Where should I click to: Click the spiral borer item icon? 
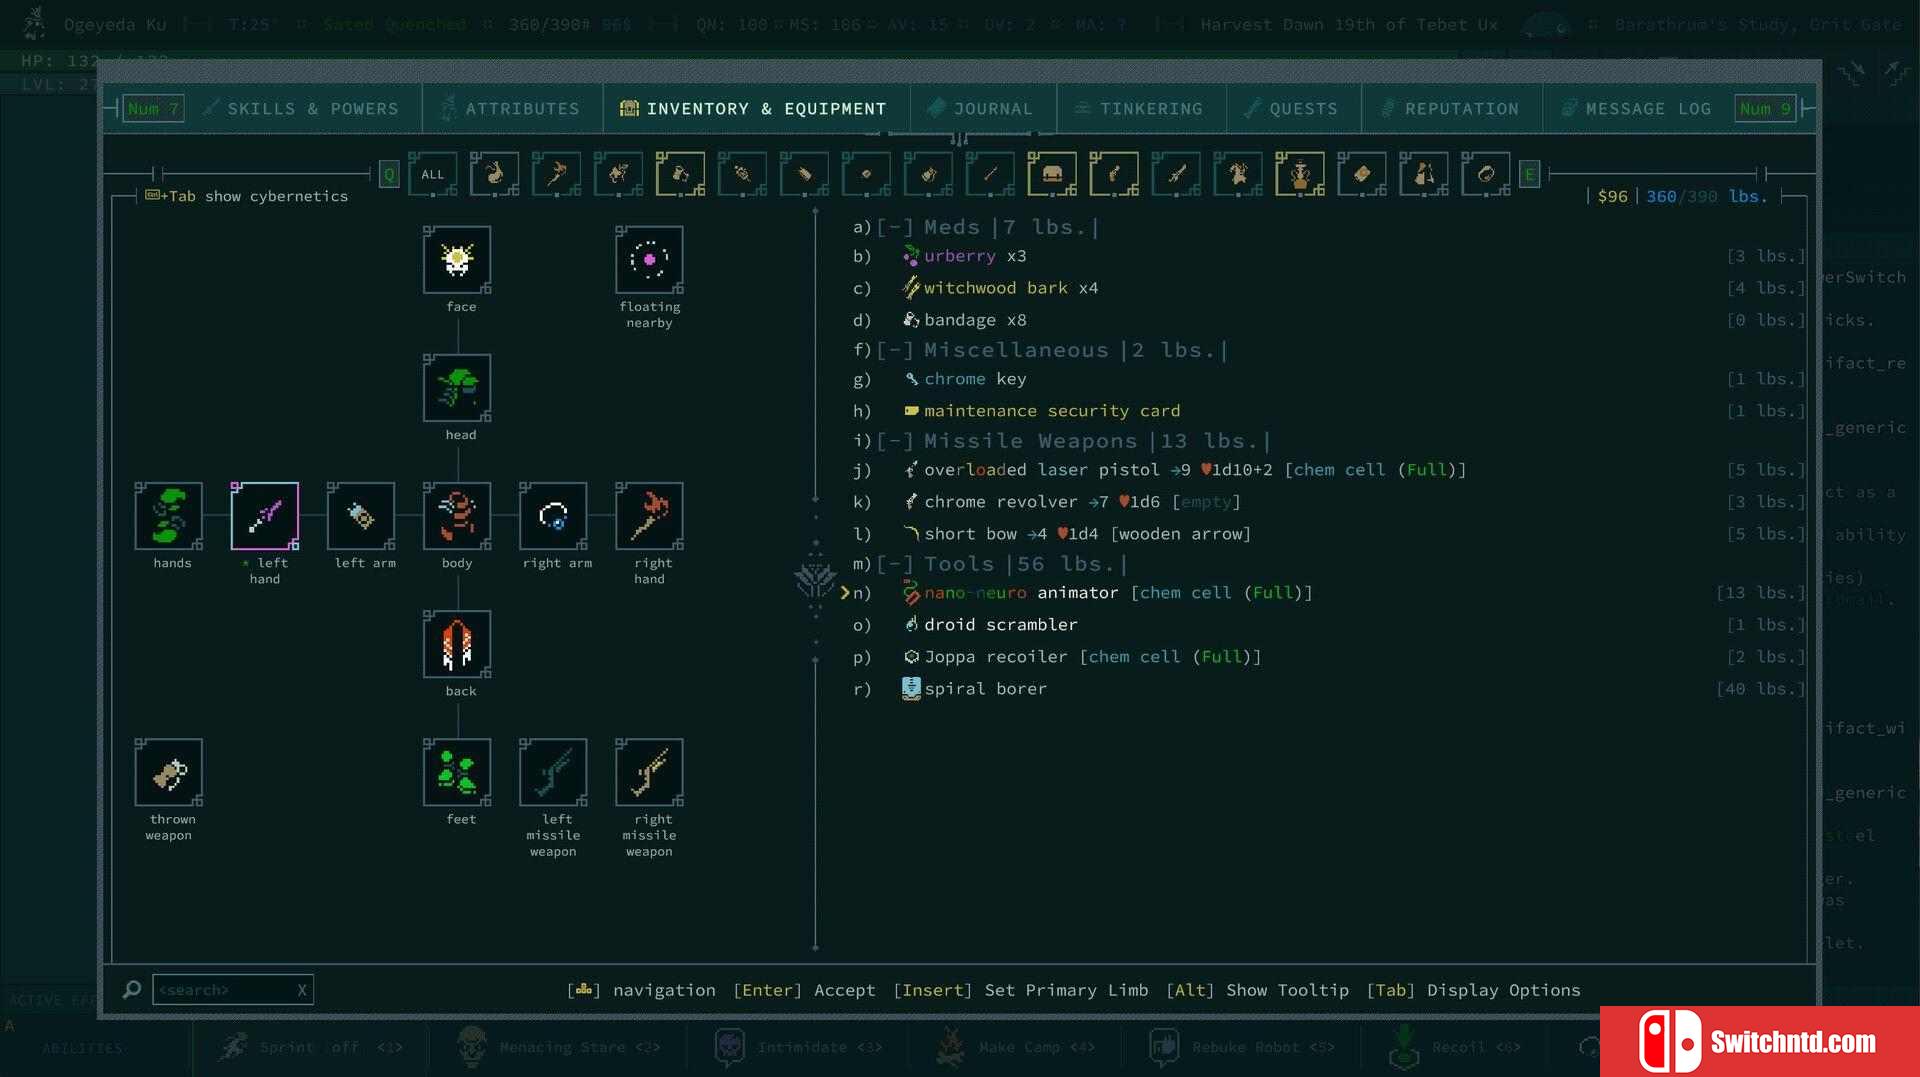pos(911,688)
